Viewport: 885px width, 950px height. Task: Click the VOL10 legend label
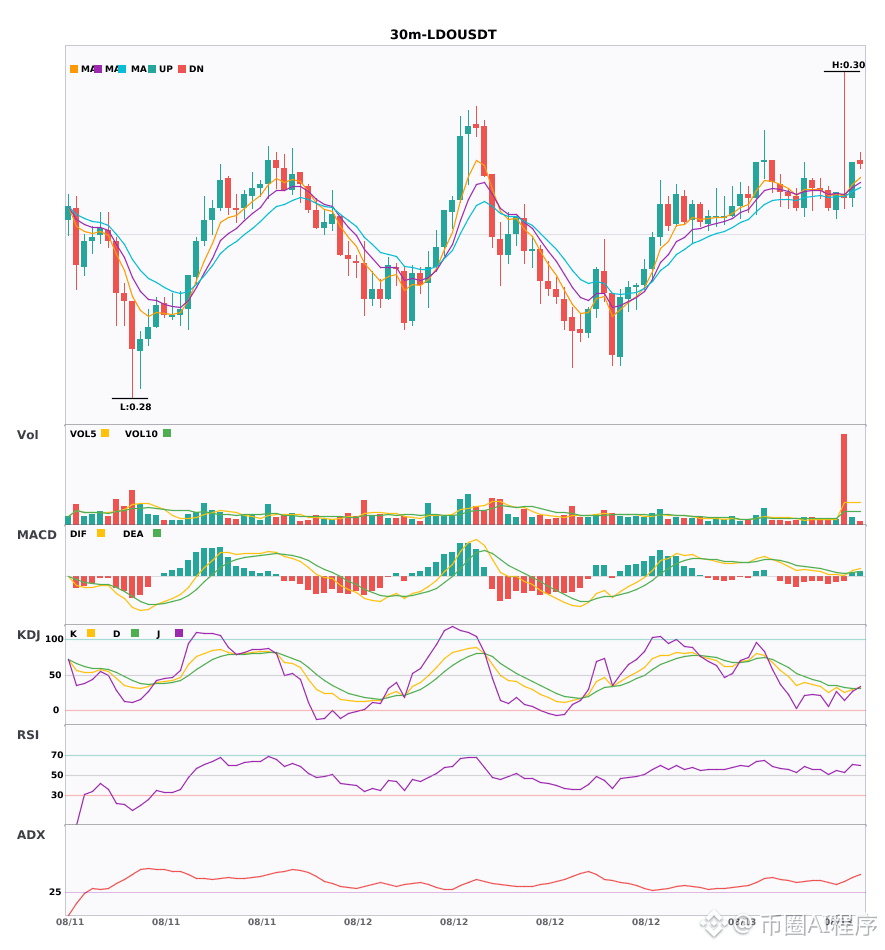(141, 434)
